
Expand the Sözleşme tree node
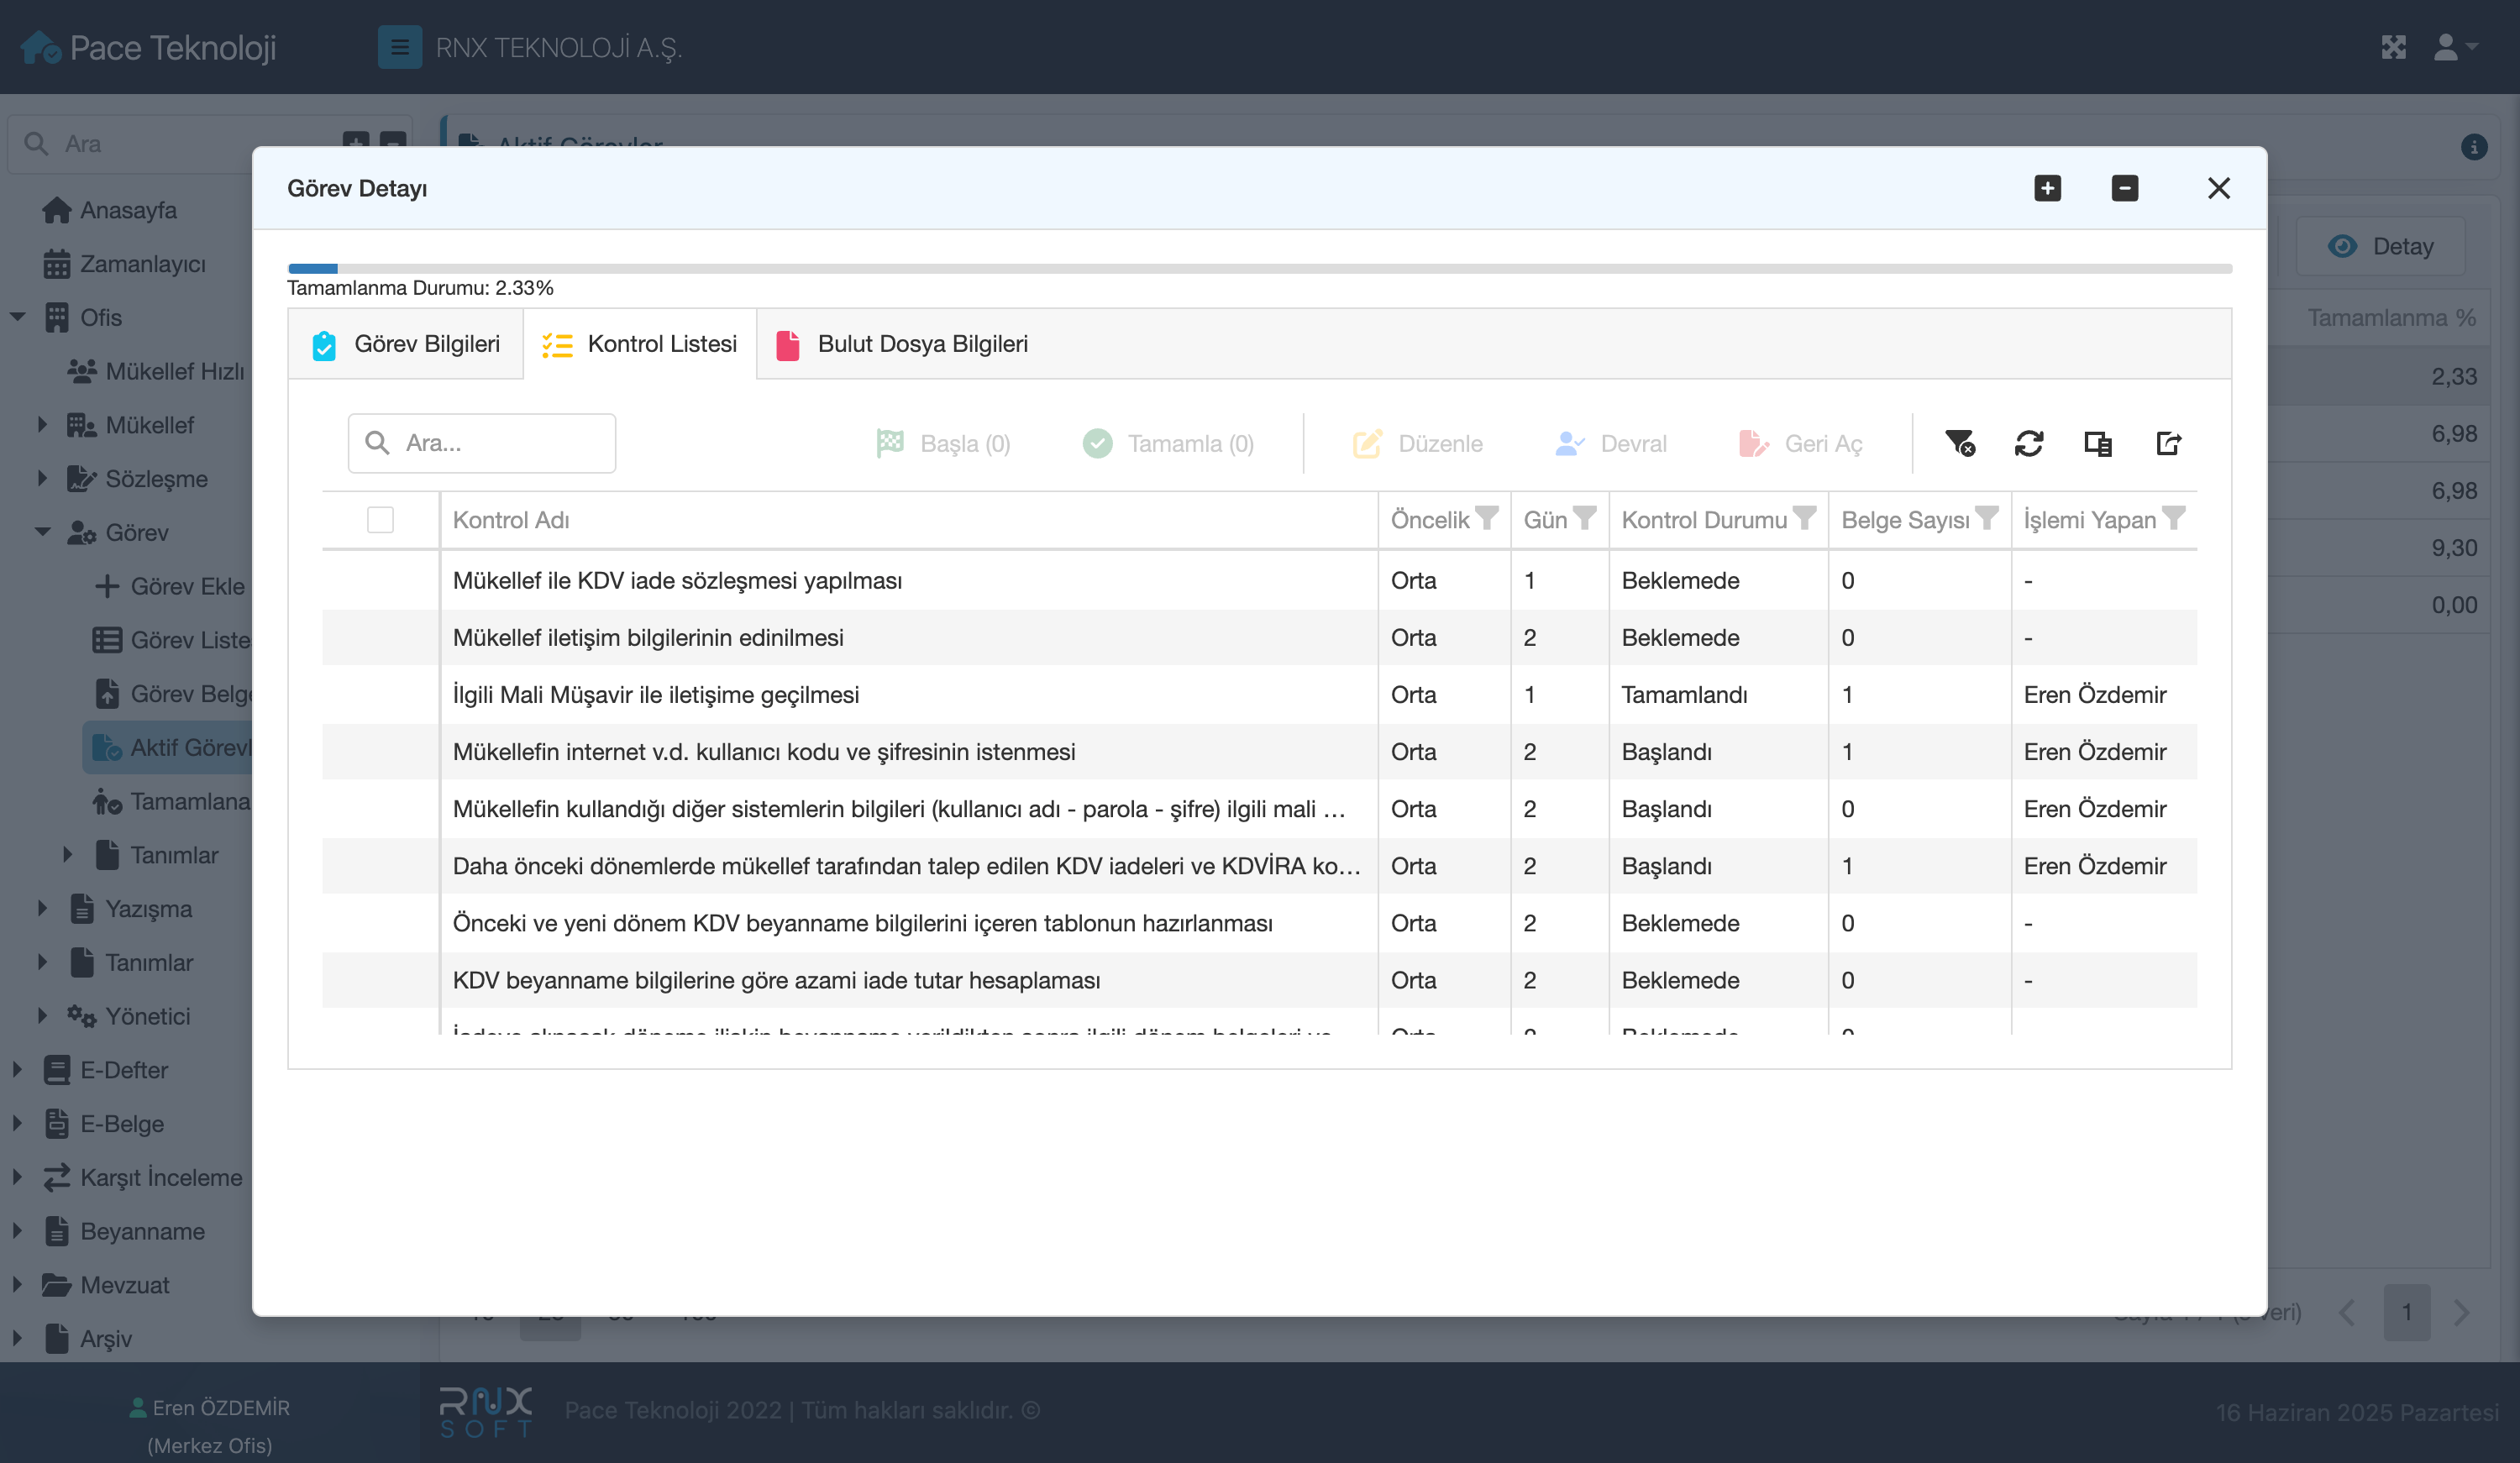(x=42, y=478)
